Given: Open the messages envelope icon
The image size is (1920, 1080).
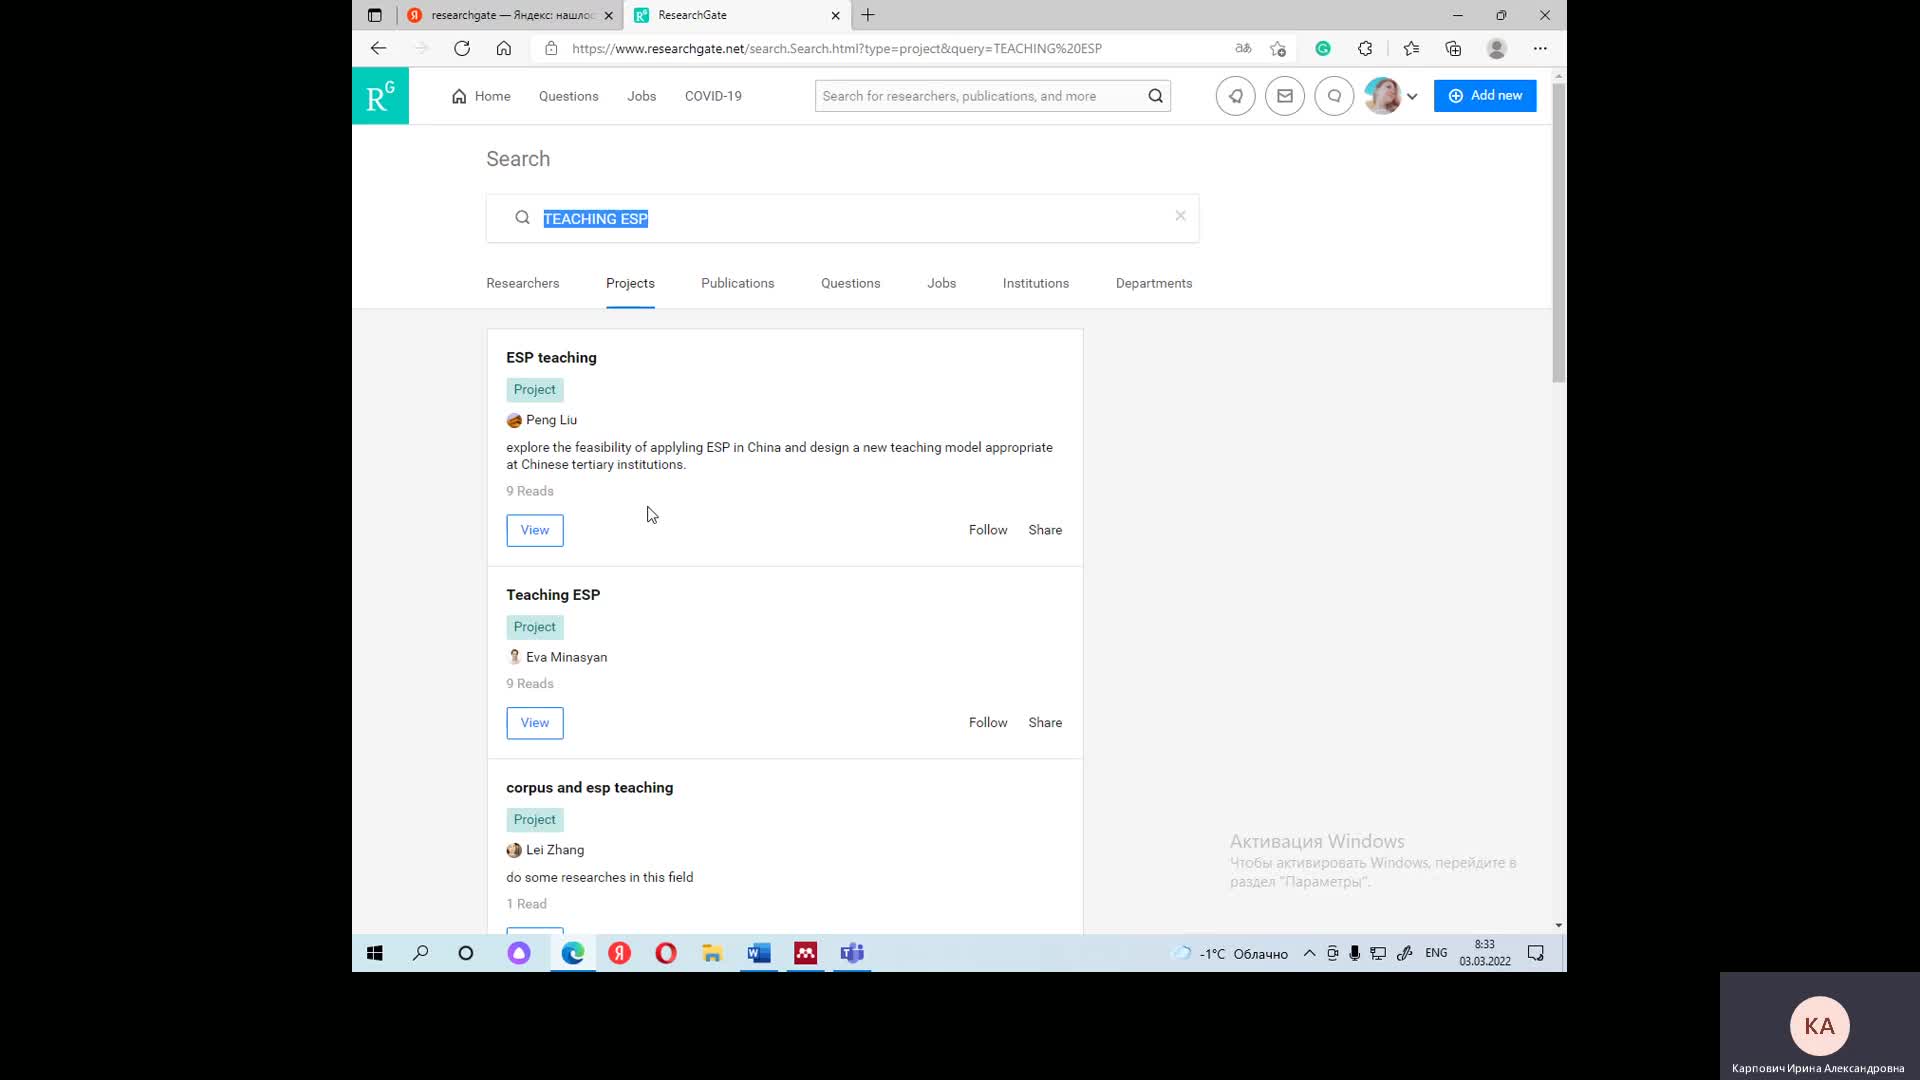Looking at the screenshot, I should point(1284,96).
